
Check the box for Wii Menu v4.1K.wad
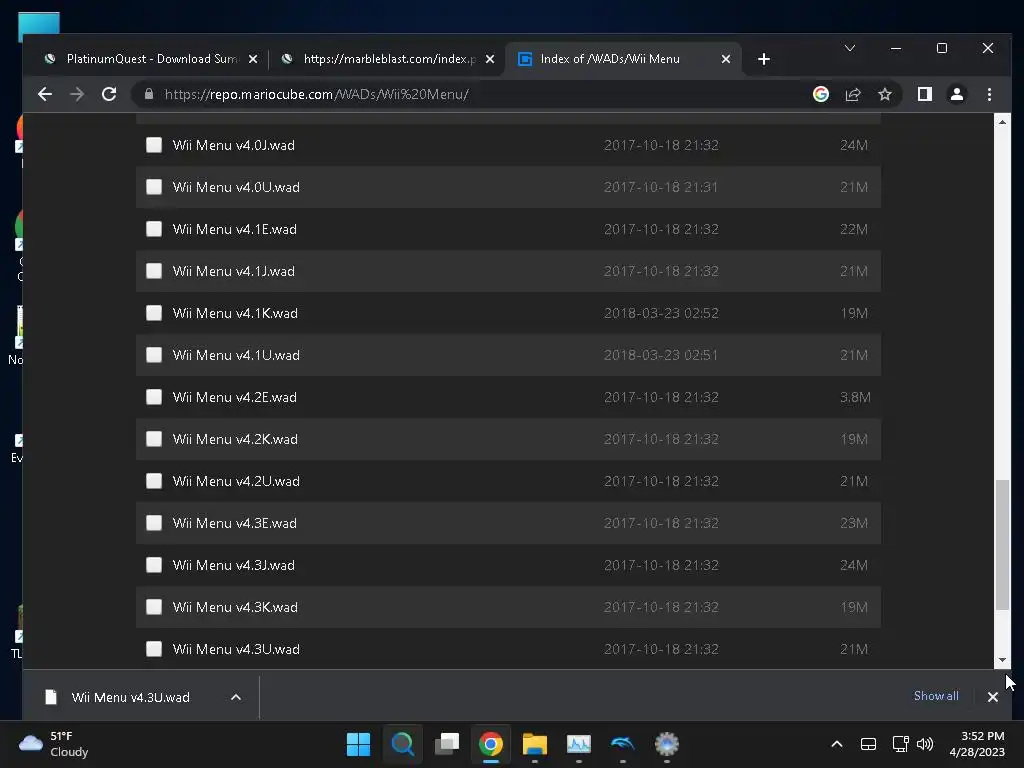[154, 313]
